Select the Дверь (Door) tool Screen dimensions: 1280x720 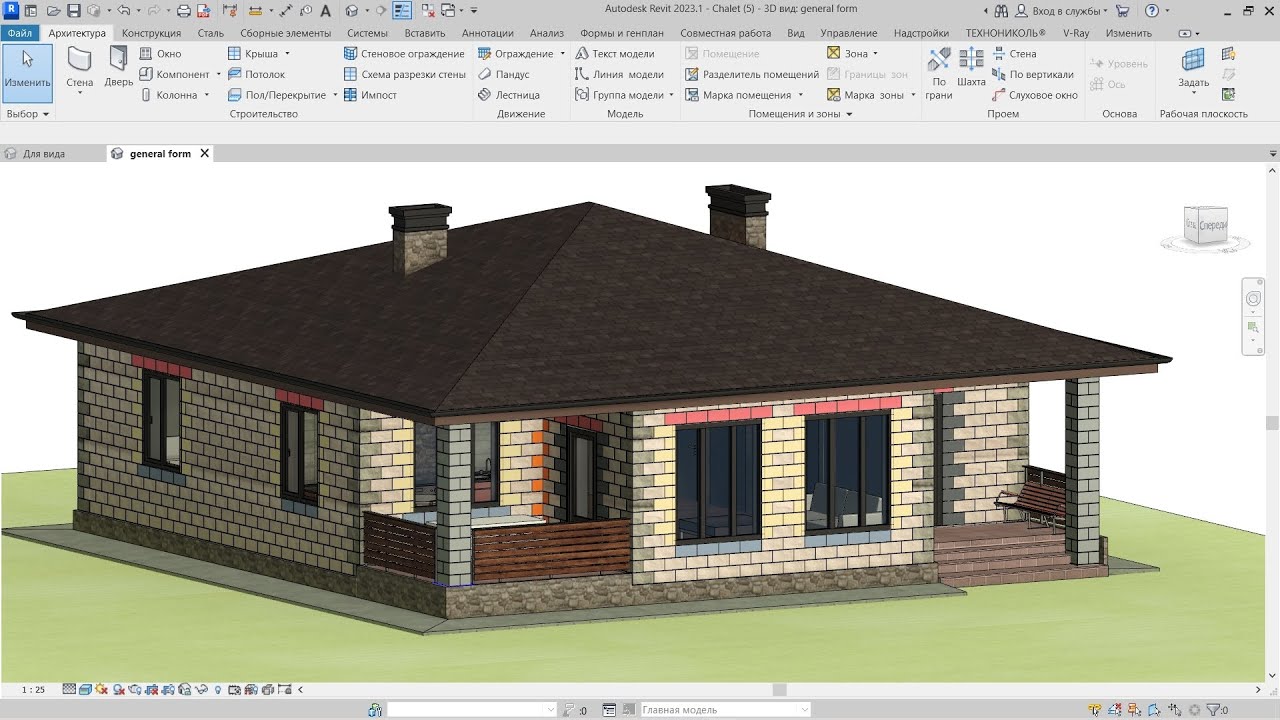[x=118, y=68]
